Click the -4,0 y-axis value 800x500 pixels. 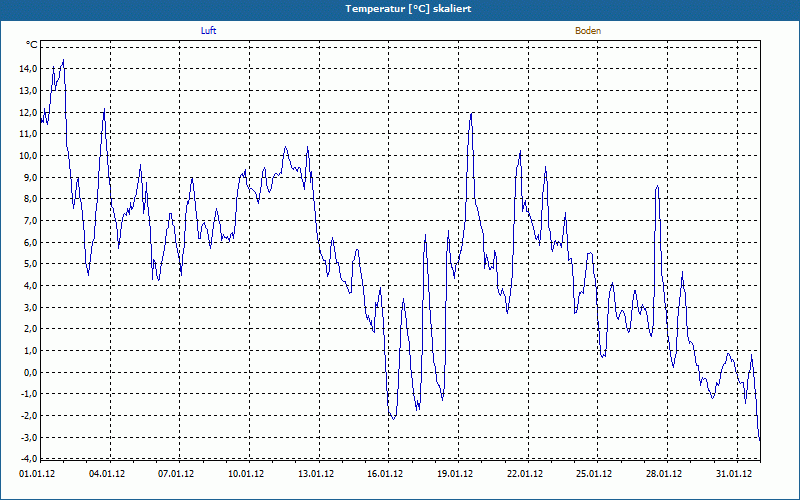[29, 459]
